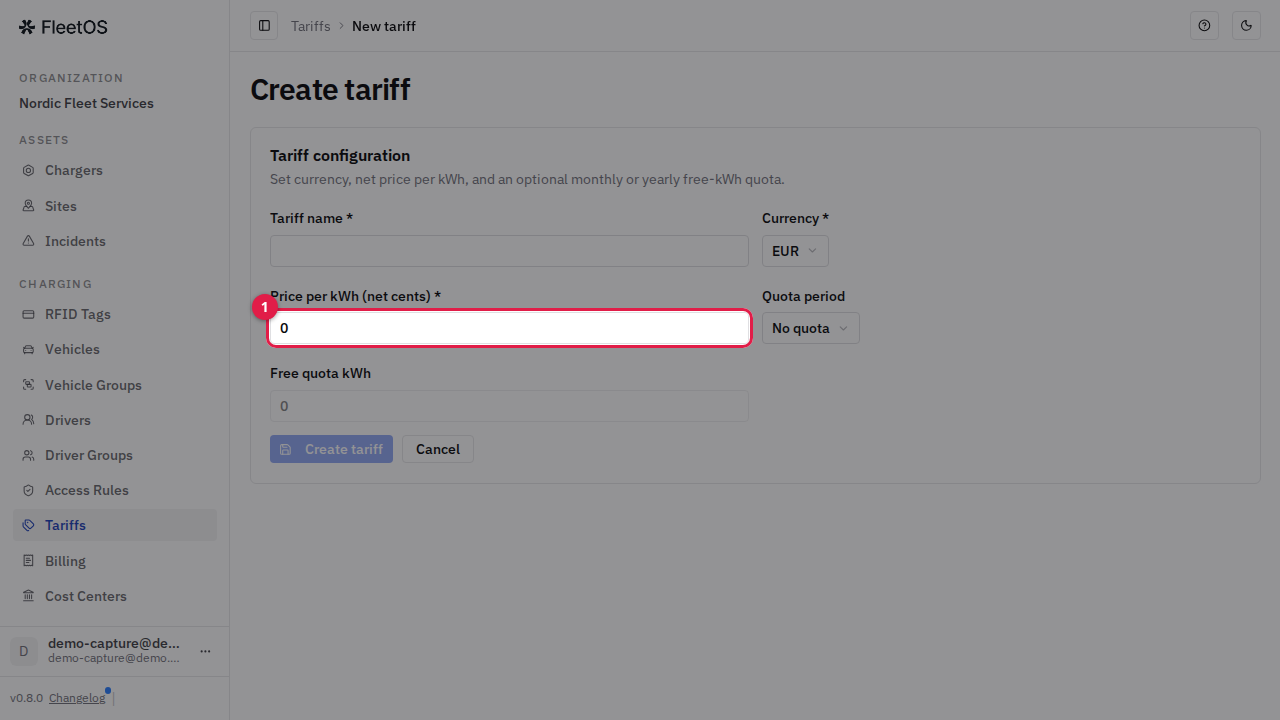Open Incidents page

click(x=115, y=241)
